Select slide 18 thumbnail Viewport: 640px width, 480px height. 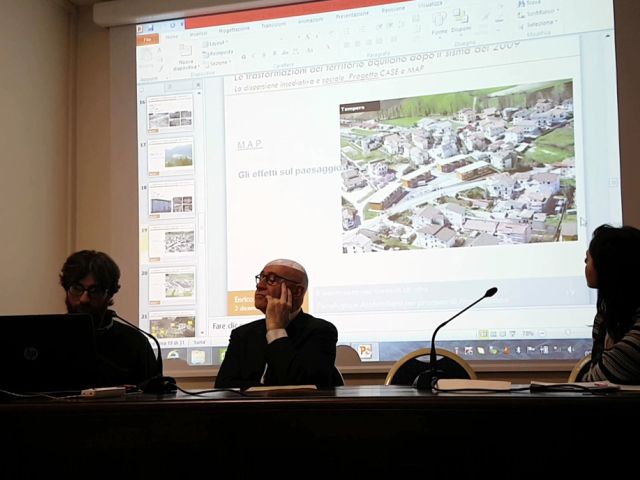[x=171, y=200]
